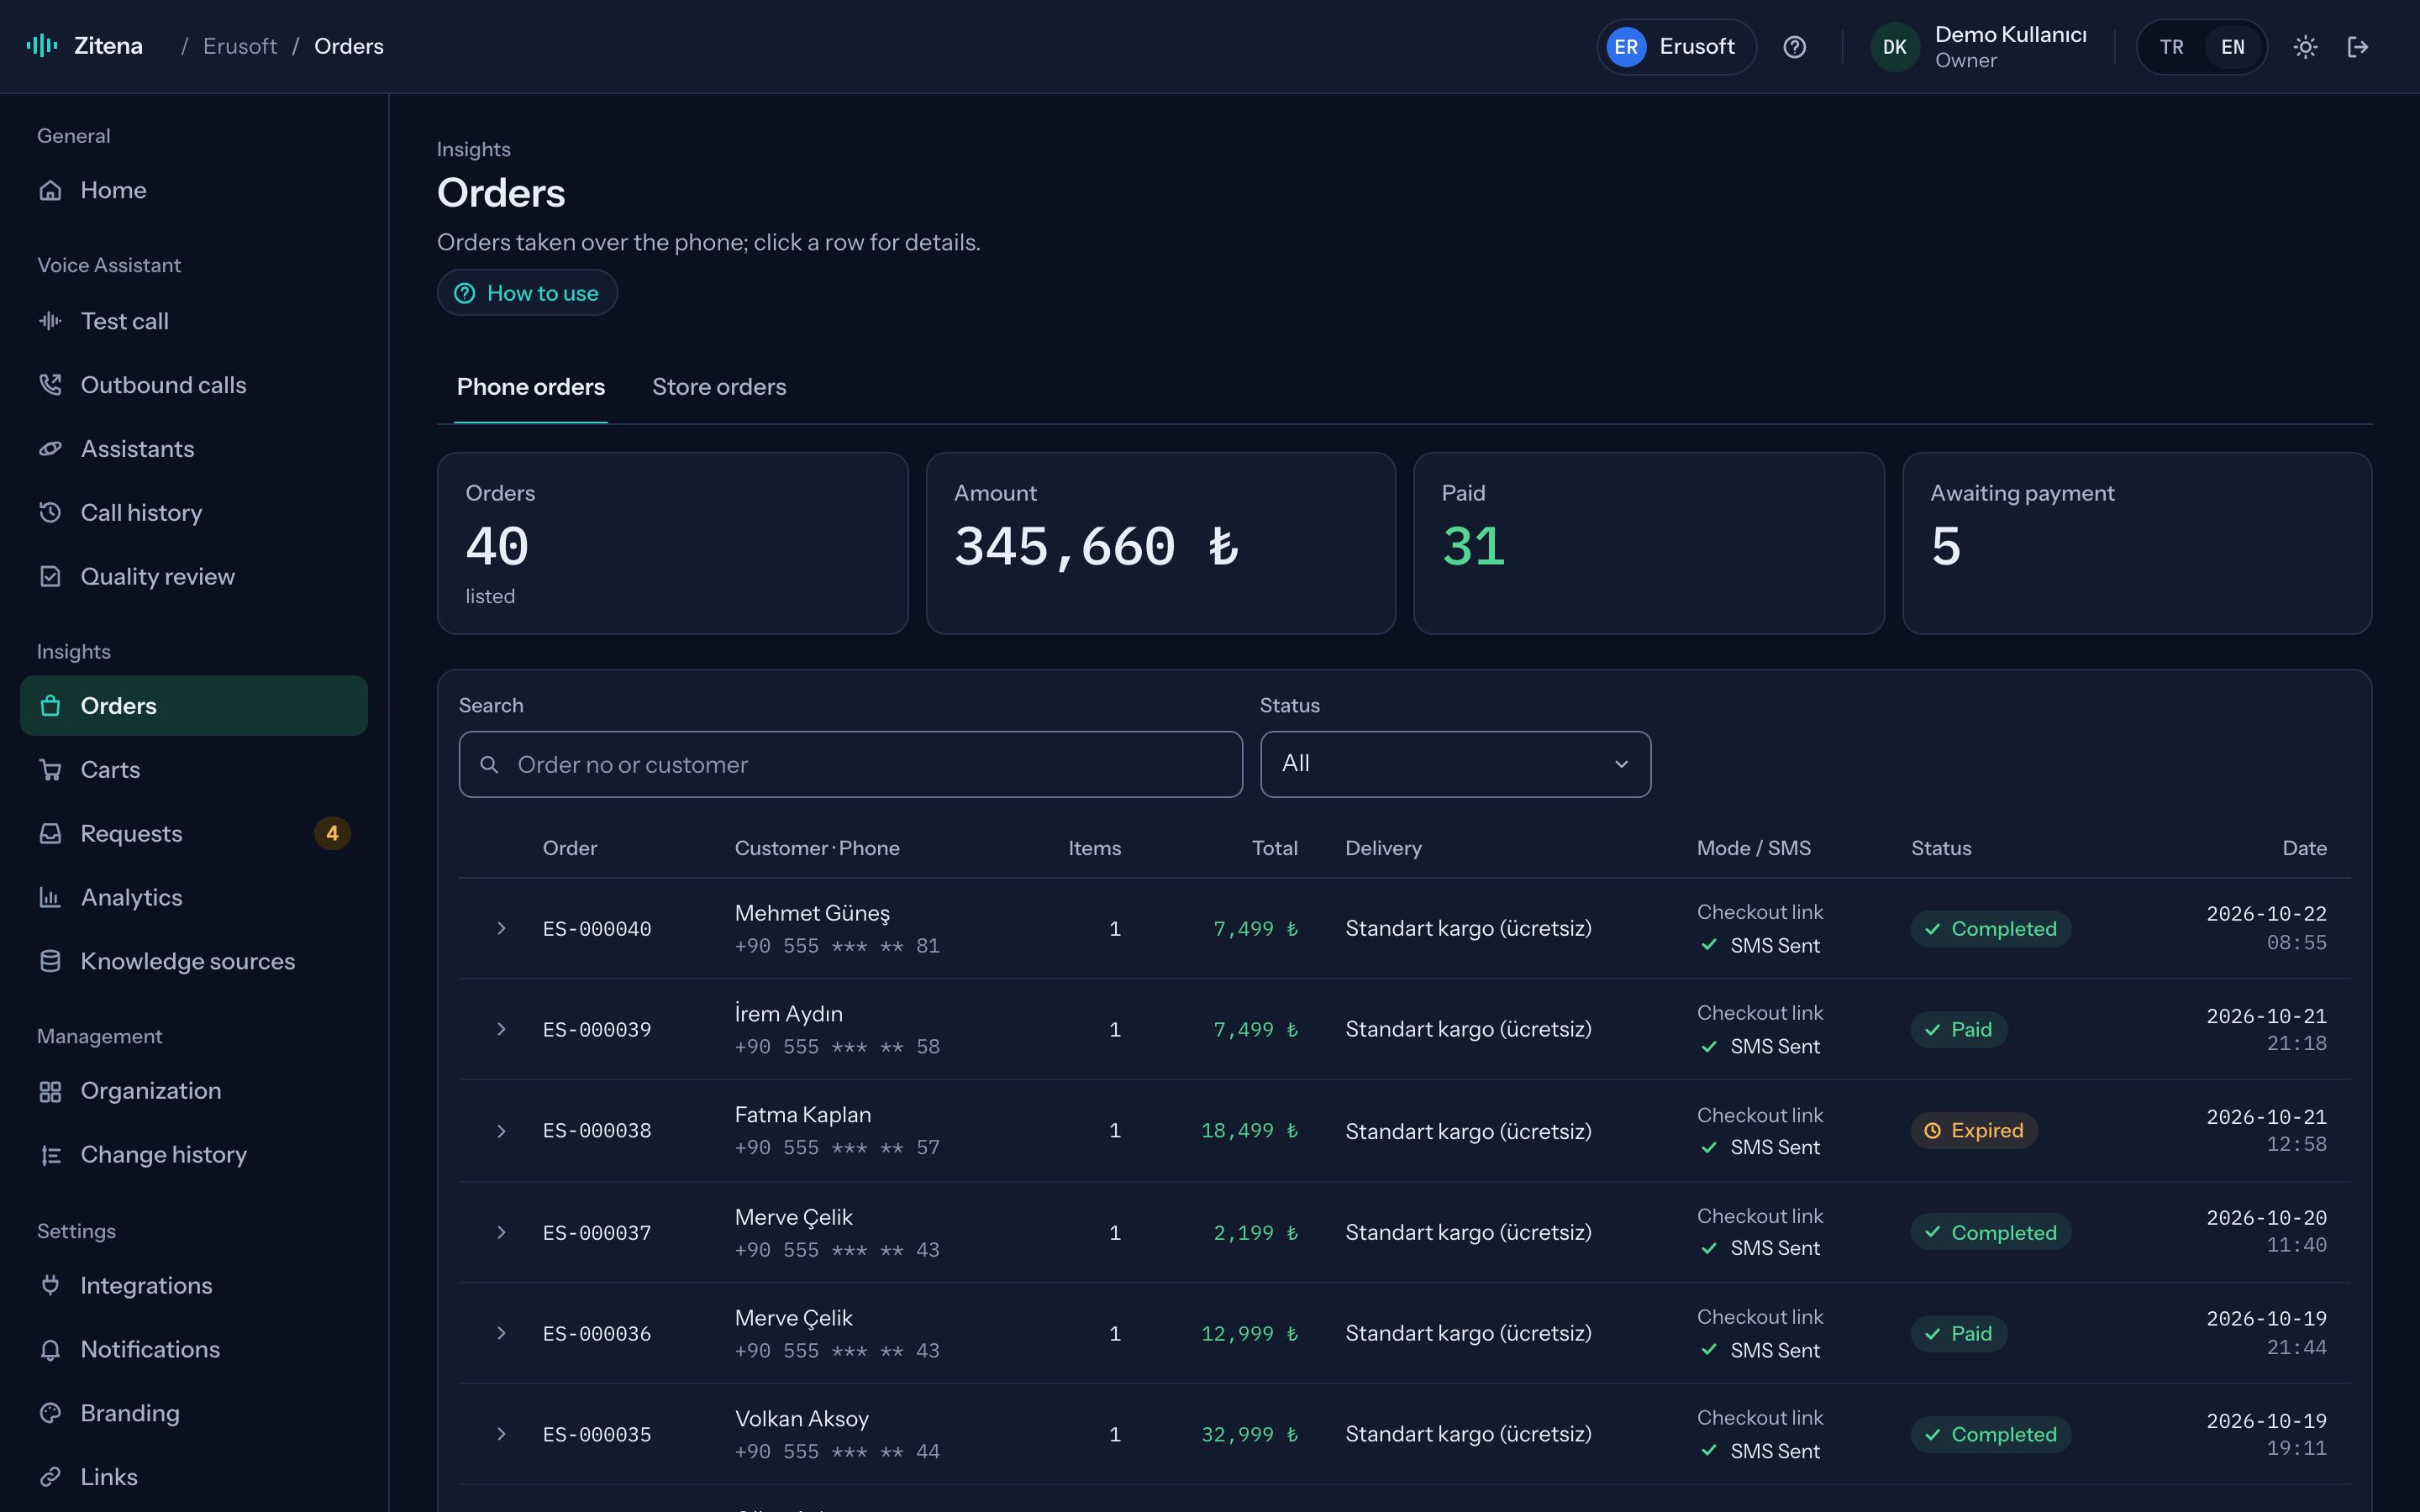Open the Status filter dropdown
The width and height of the screenshot is (2420, 1512).
tap(1455, 764)
